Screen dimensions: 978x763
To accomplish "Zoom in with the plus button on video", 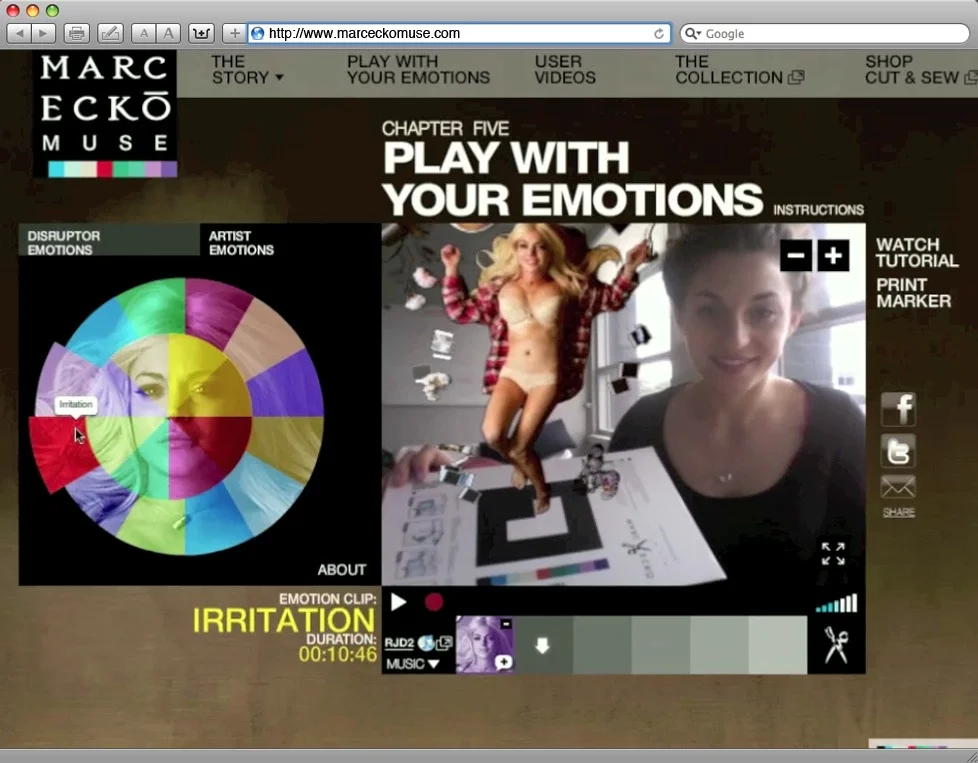I will coord(833,256).
